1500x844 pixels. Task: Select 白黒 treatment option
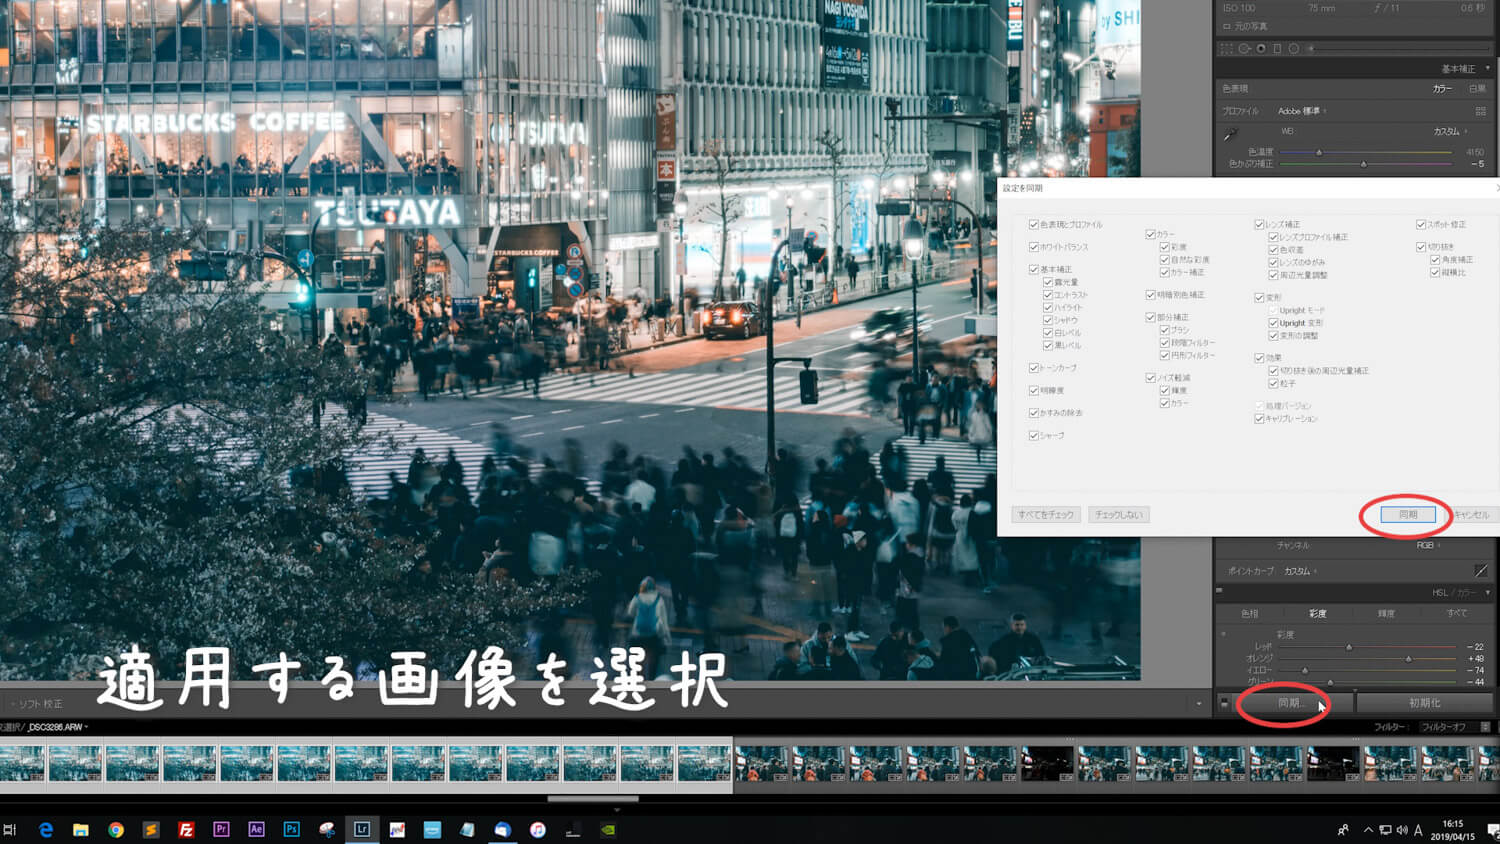coord(1477,89)
